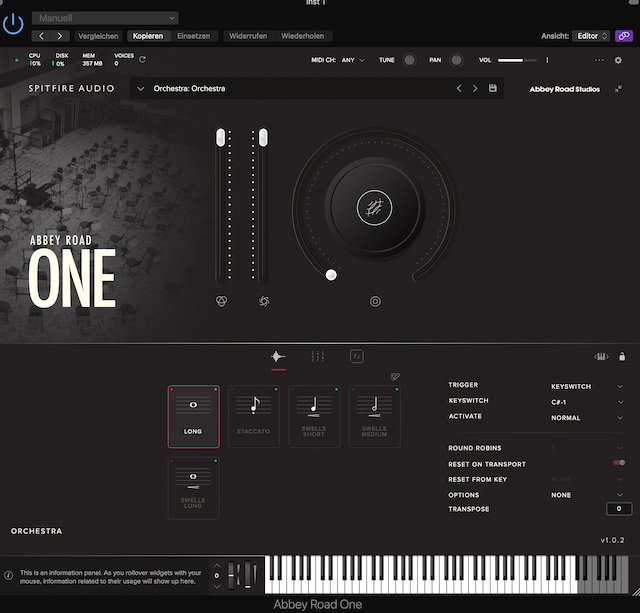Switch to the mixer tab icon
Image resolution: width=640 pixels, height=613 pixels.
(318, 356)
